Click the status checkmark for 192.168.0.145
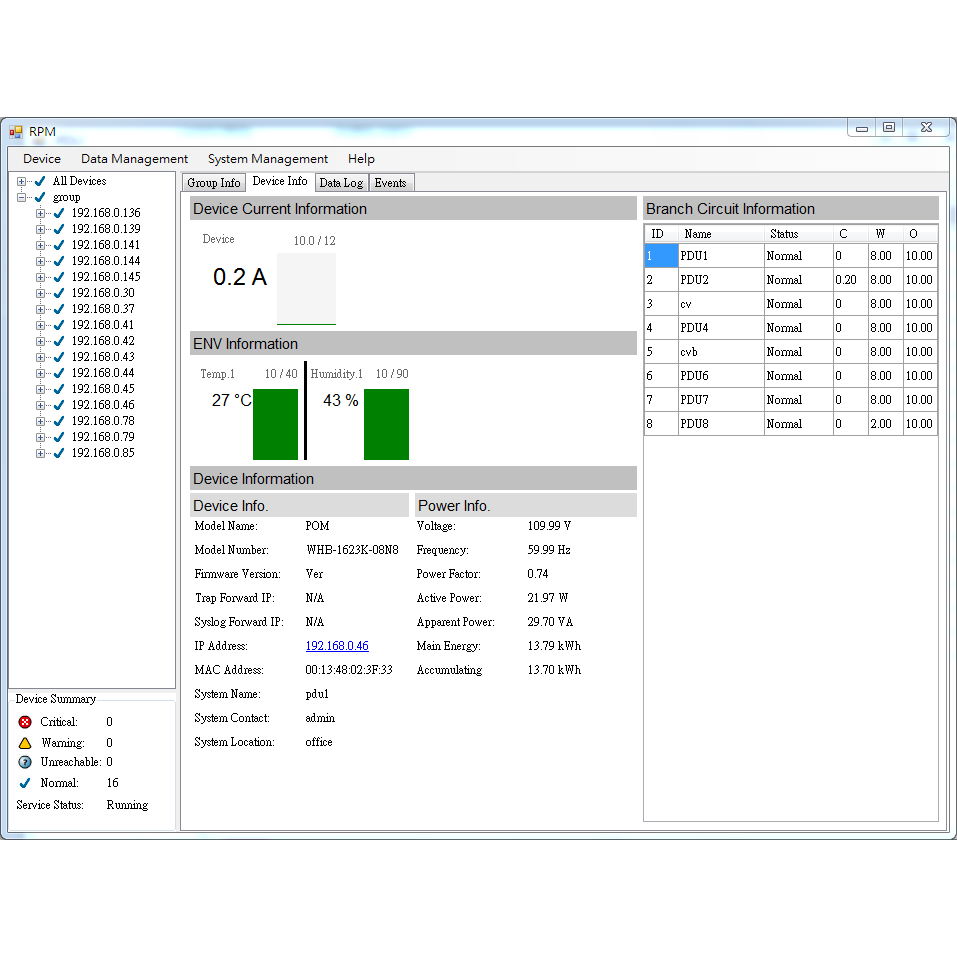 pos(59,277)
